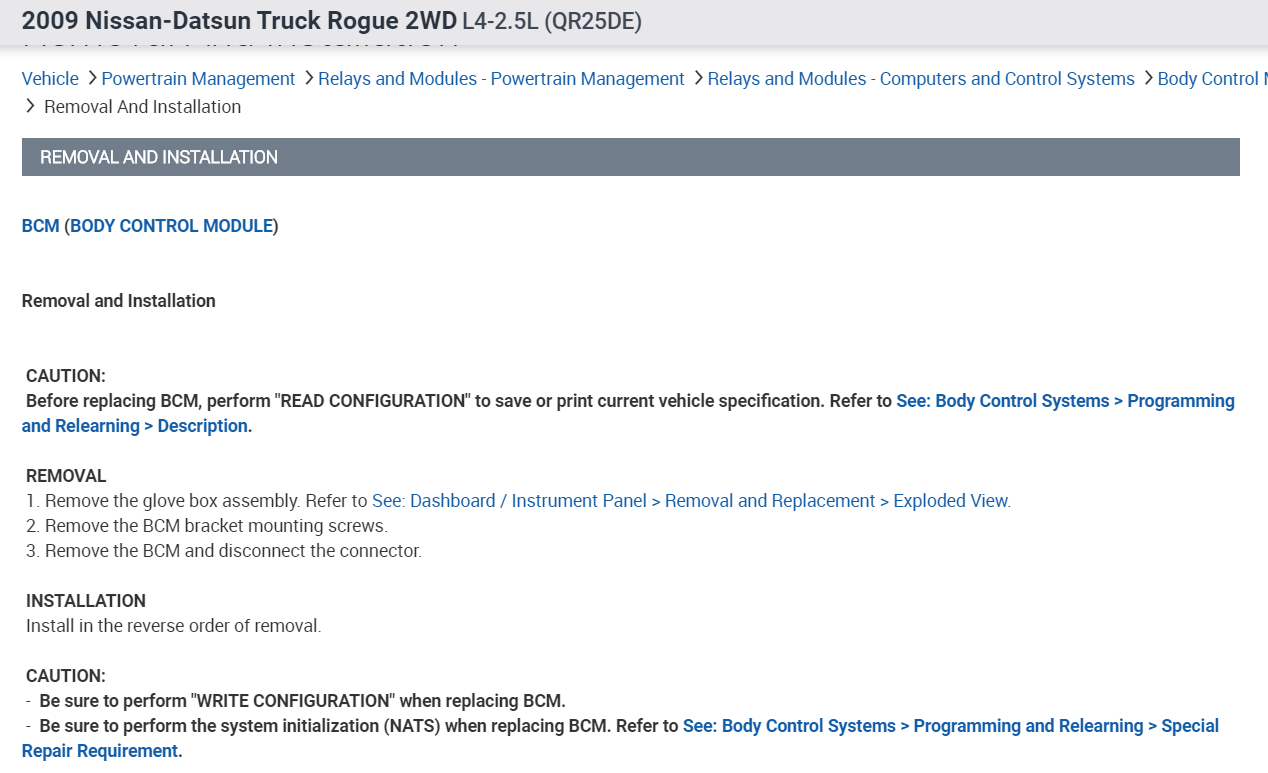This screenshot has height=773, width=1268.
Task: Click the BCM abbreviation link
Action: tap(40, 226)
